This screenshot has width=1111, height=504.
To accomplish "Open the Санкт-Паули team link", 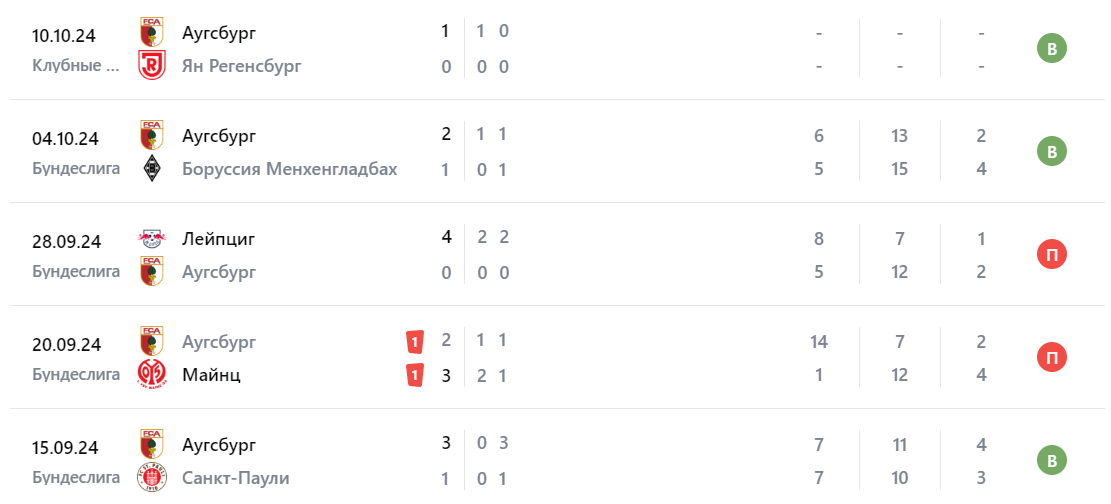I will point(236,478).
